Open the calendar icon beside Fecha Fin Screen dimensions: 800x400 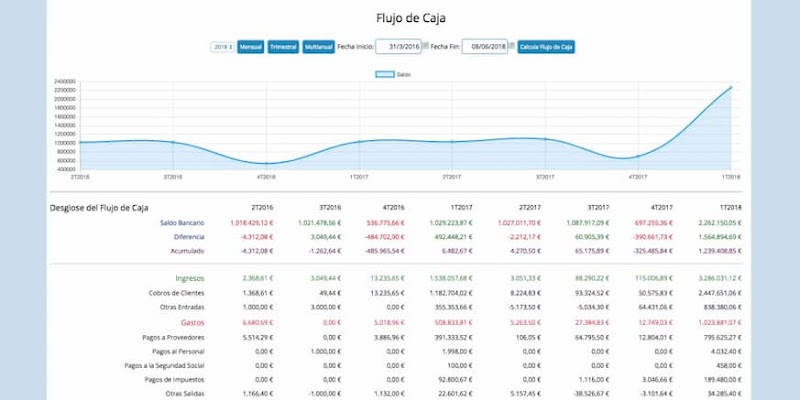(x=511, y=46)
